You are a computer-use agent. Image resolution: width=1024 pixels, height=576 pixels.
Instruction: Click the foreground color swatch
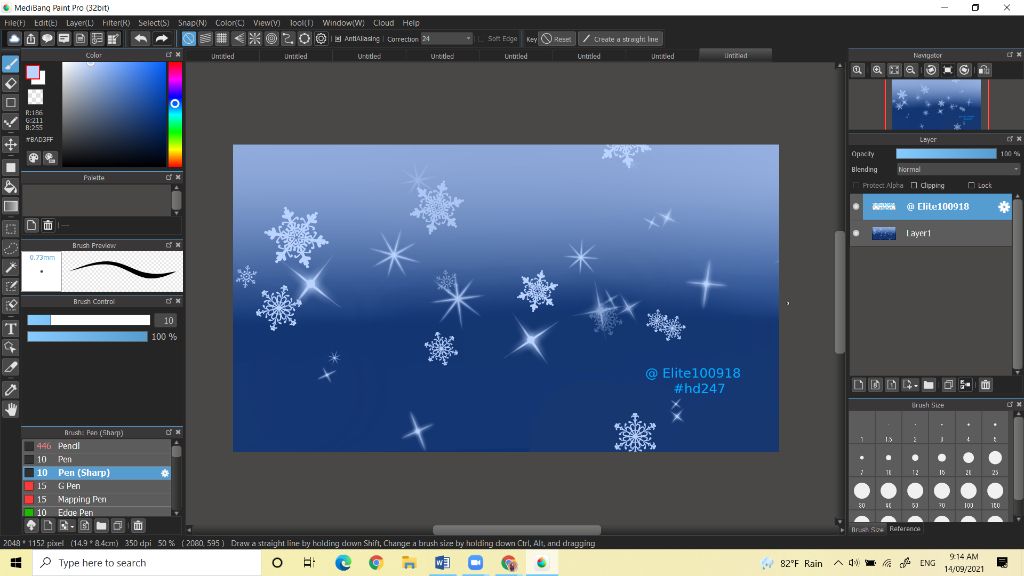[33, 72]
